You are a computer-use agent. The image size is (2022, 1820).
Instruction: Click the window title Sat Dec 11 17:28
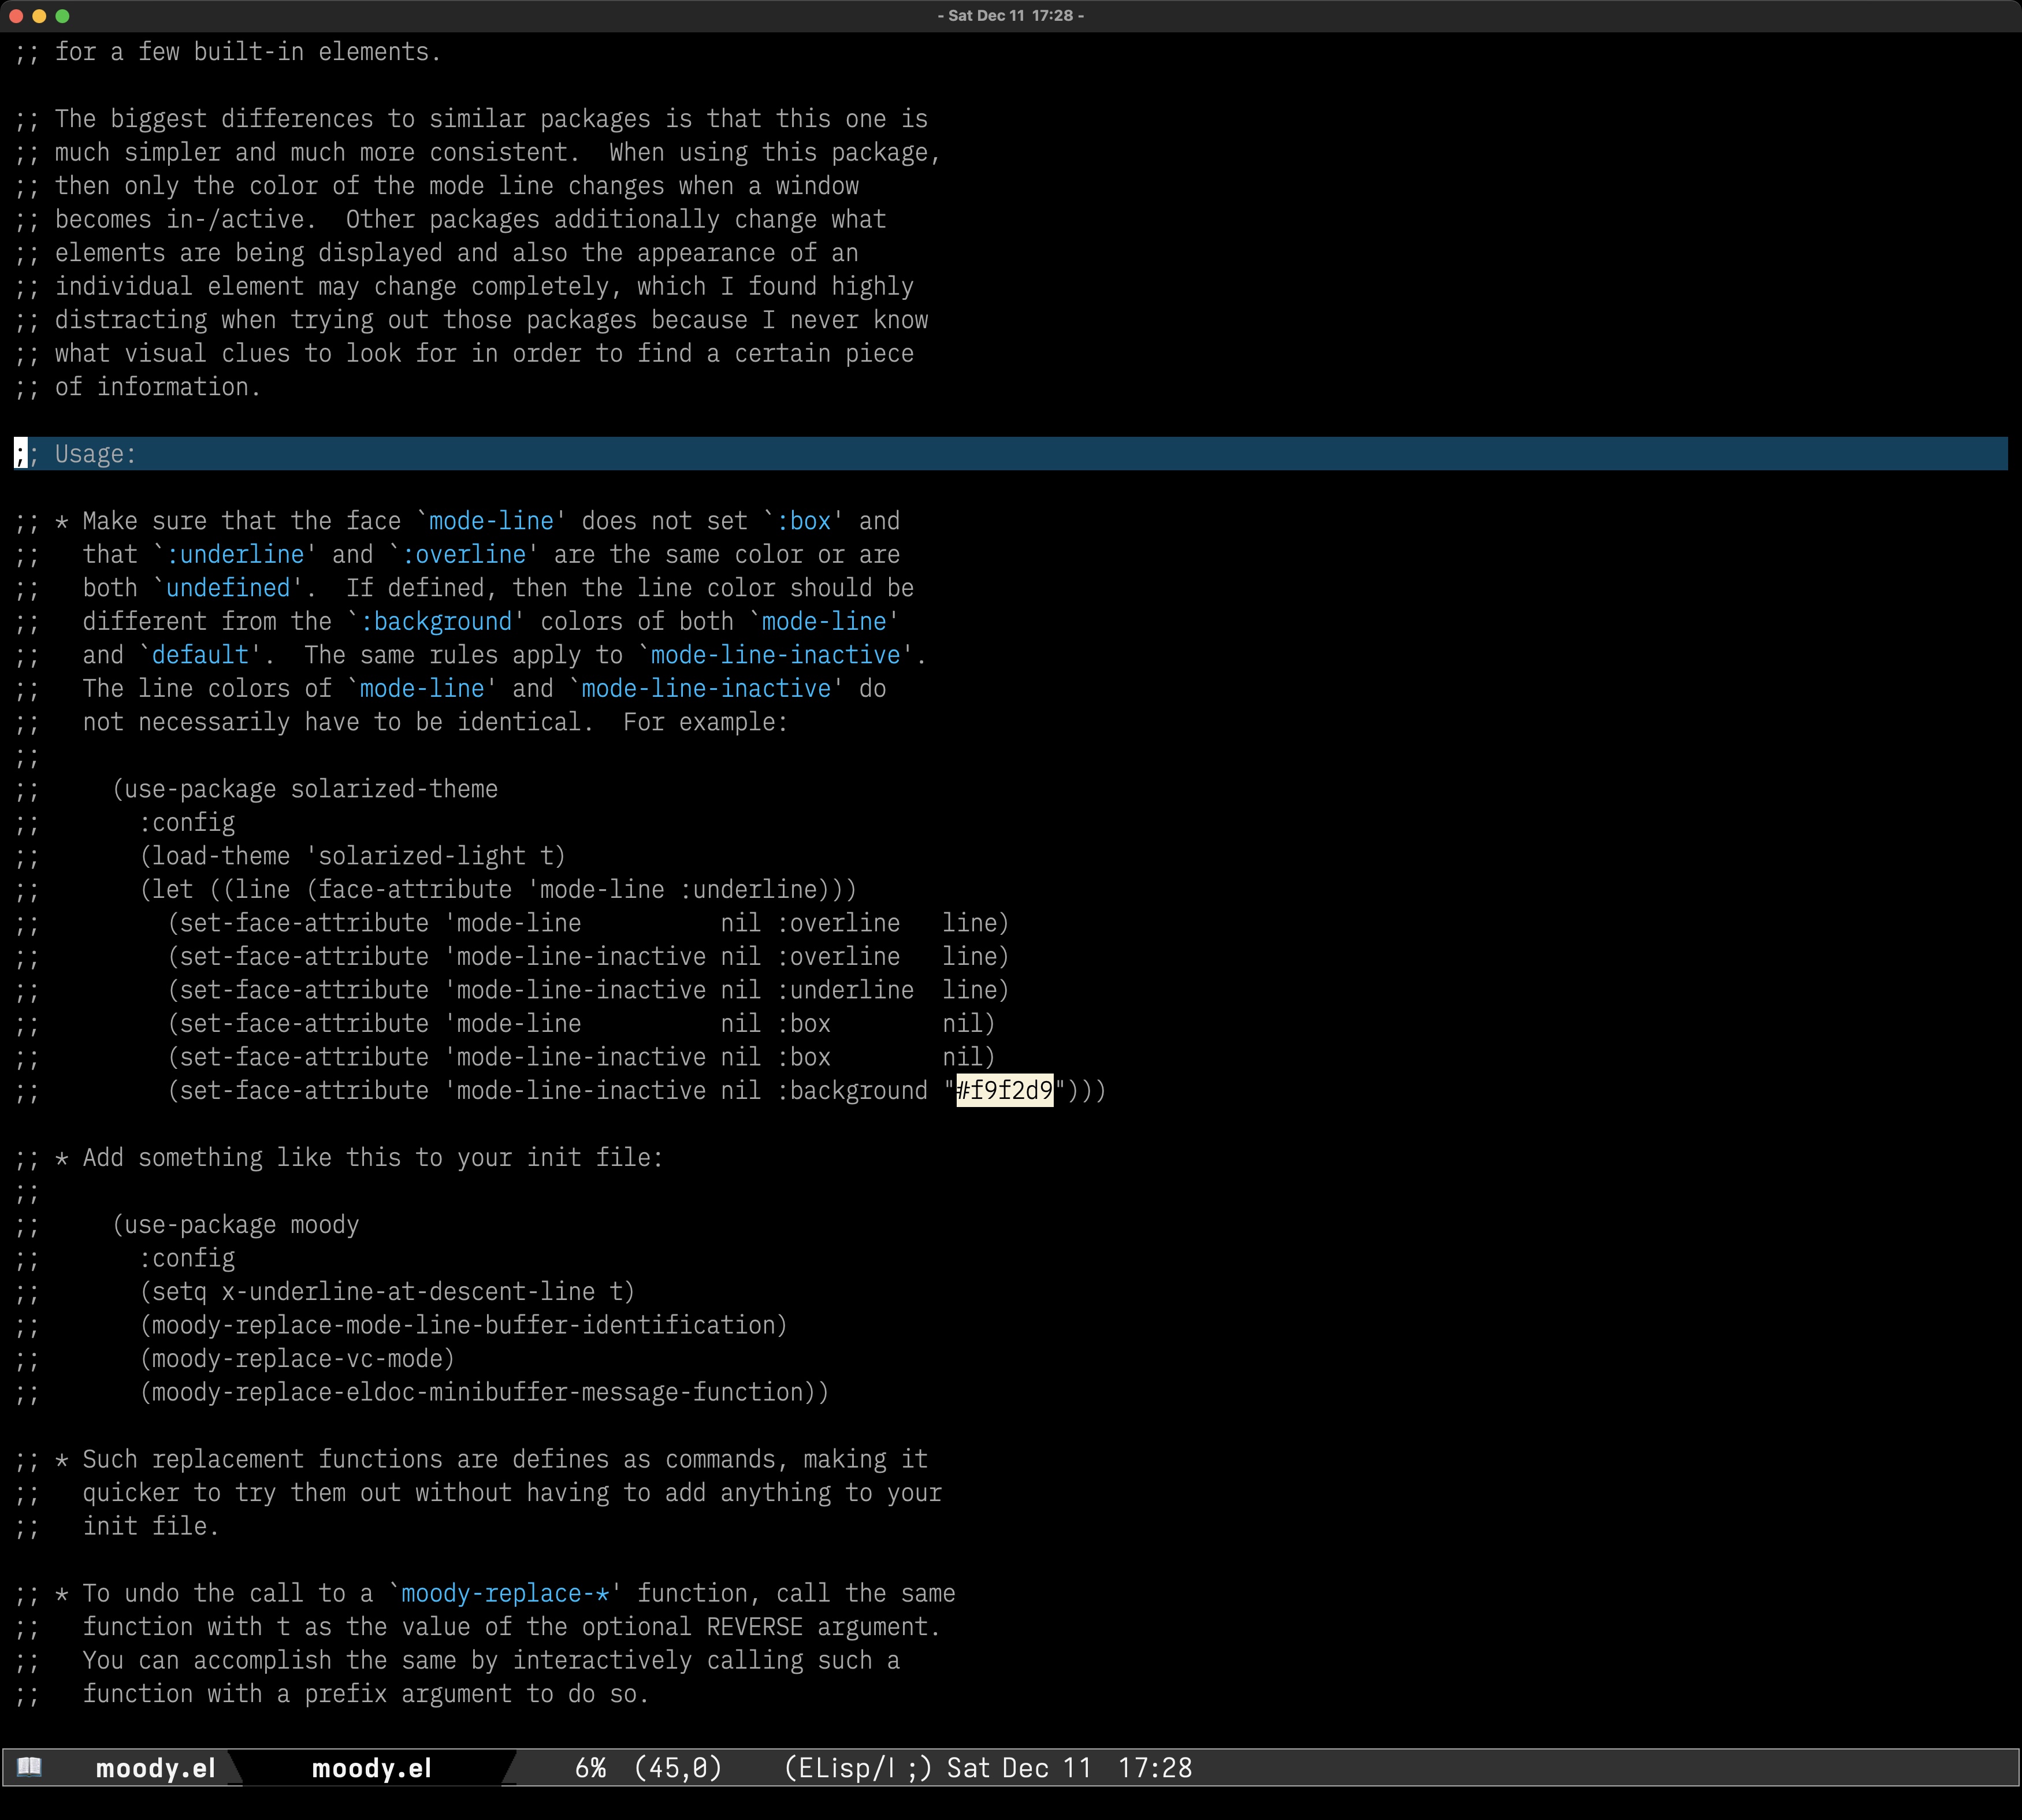[1011, 16]
